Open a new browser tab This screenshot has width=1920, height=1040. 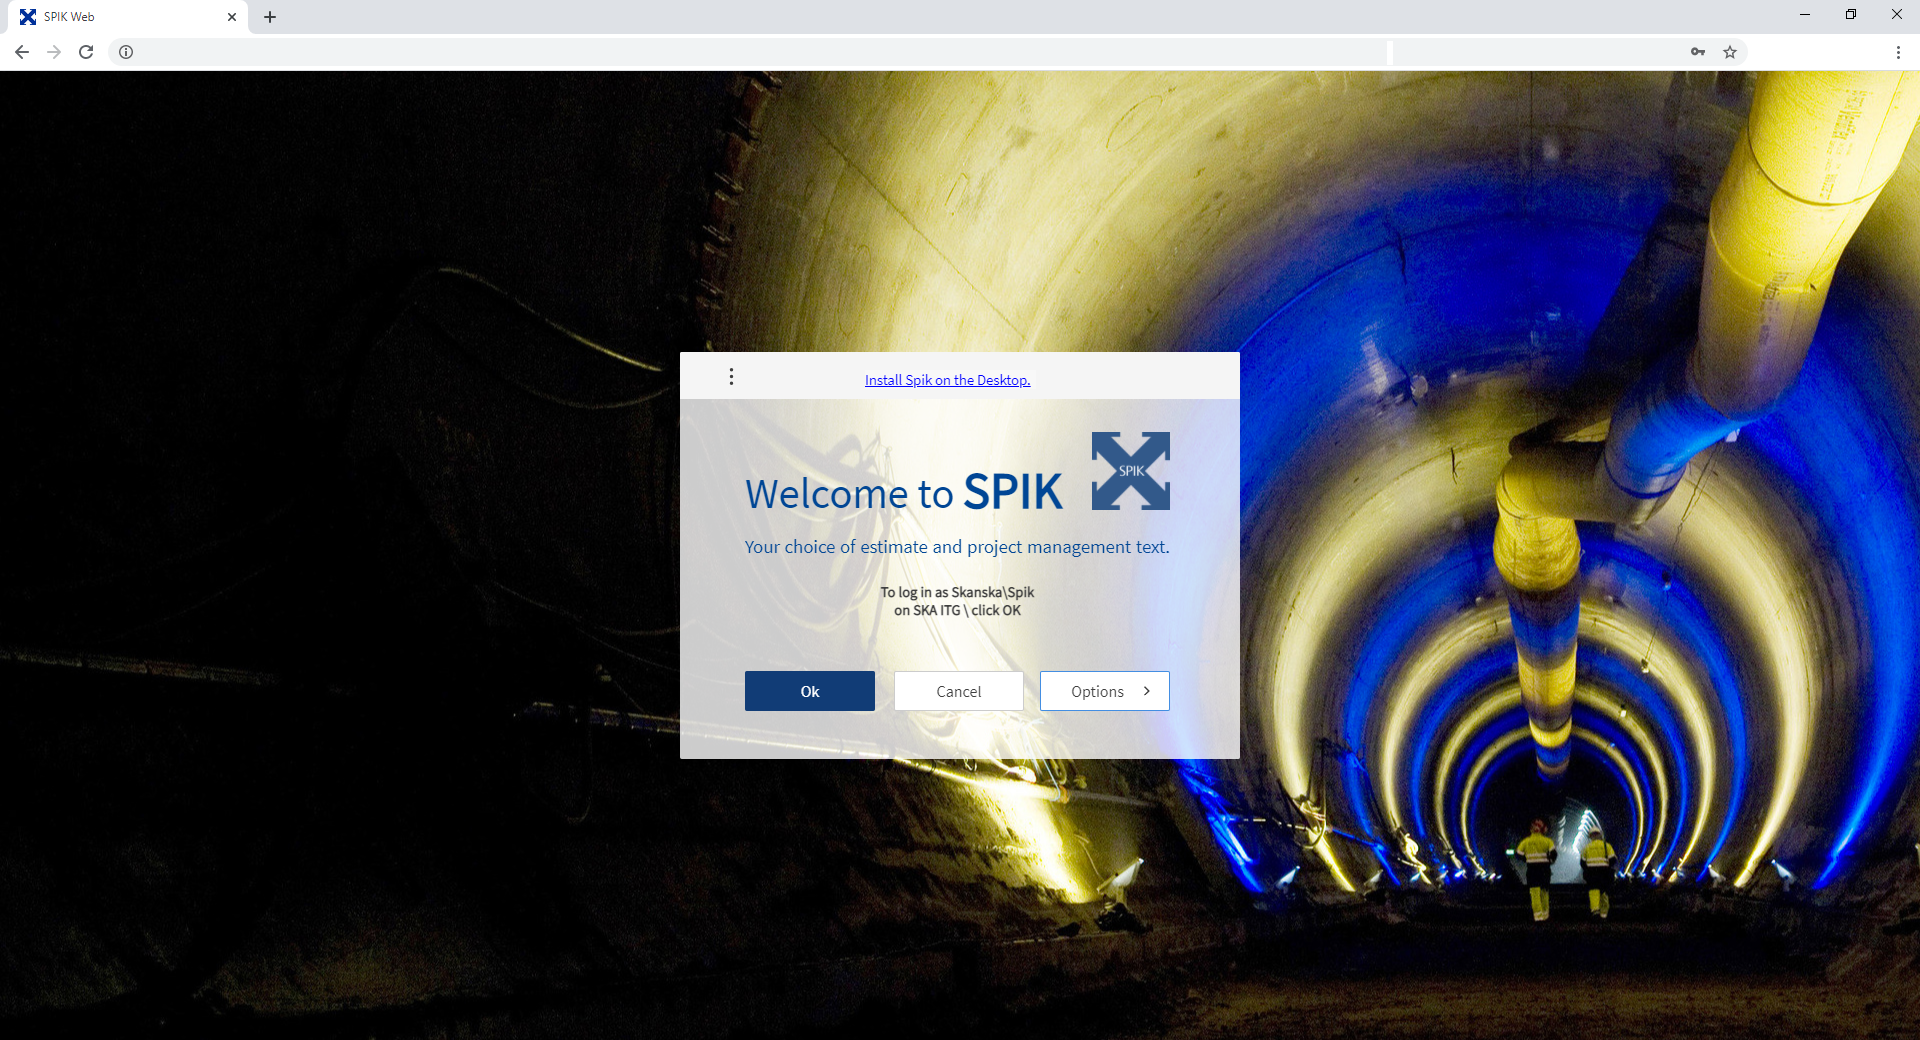(x=270, y=17)
